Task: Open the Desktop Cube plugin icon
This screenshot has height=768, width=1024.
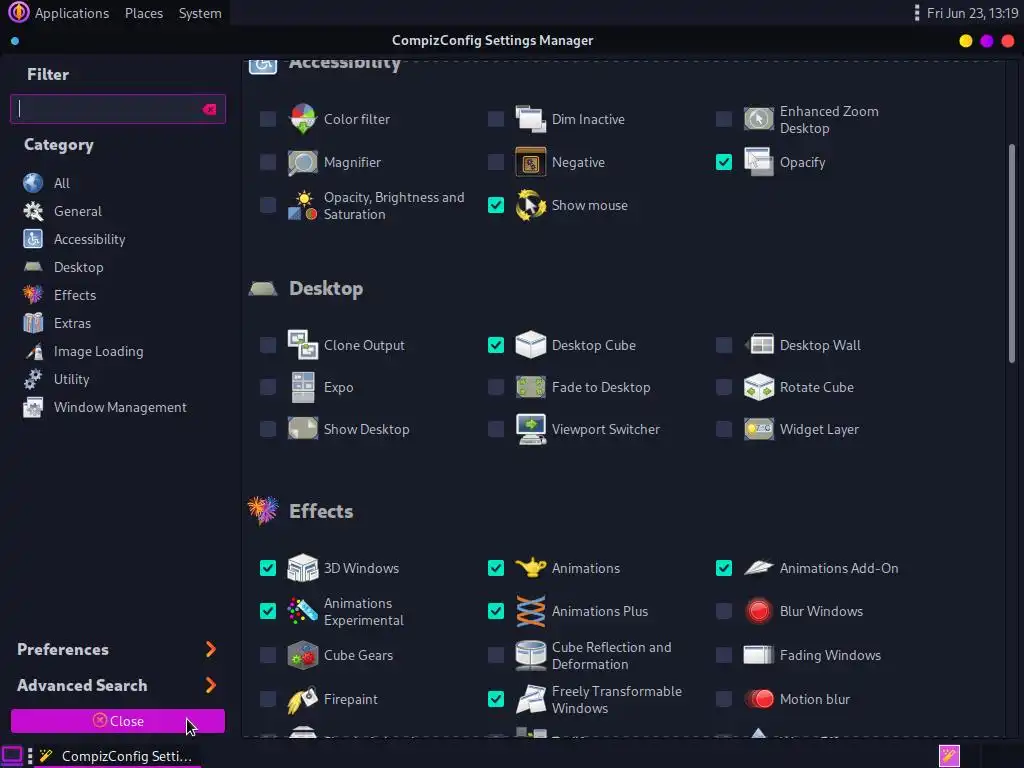Action: pyautogui.click(x=530, y=345)
